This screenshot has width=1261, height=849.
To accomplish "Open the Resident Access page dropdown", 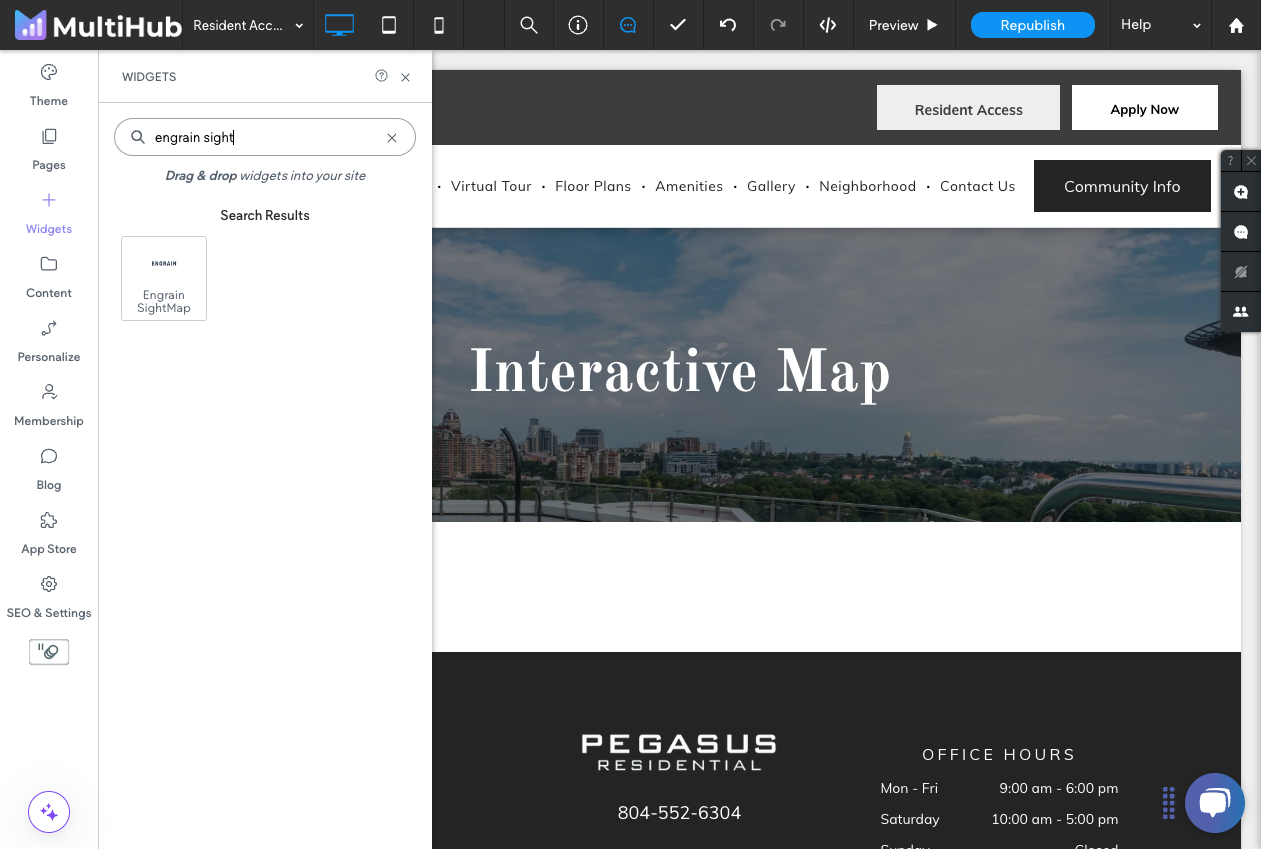I will (247, 25).
